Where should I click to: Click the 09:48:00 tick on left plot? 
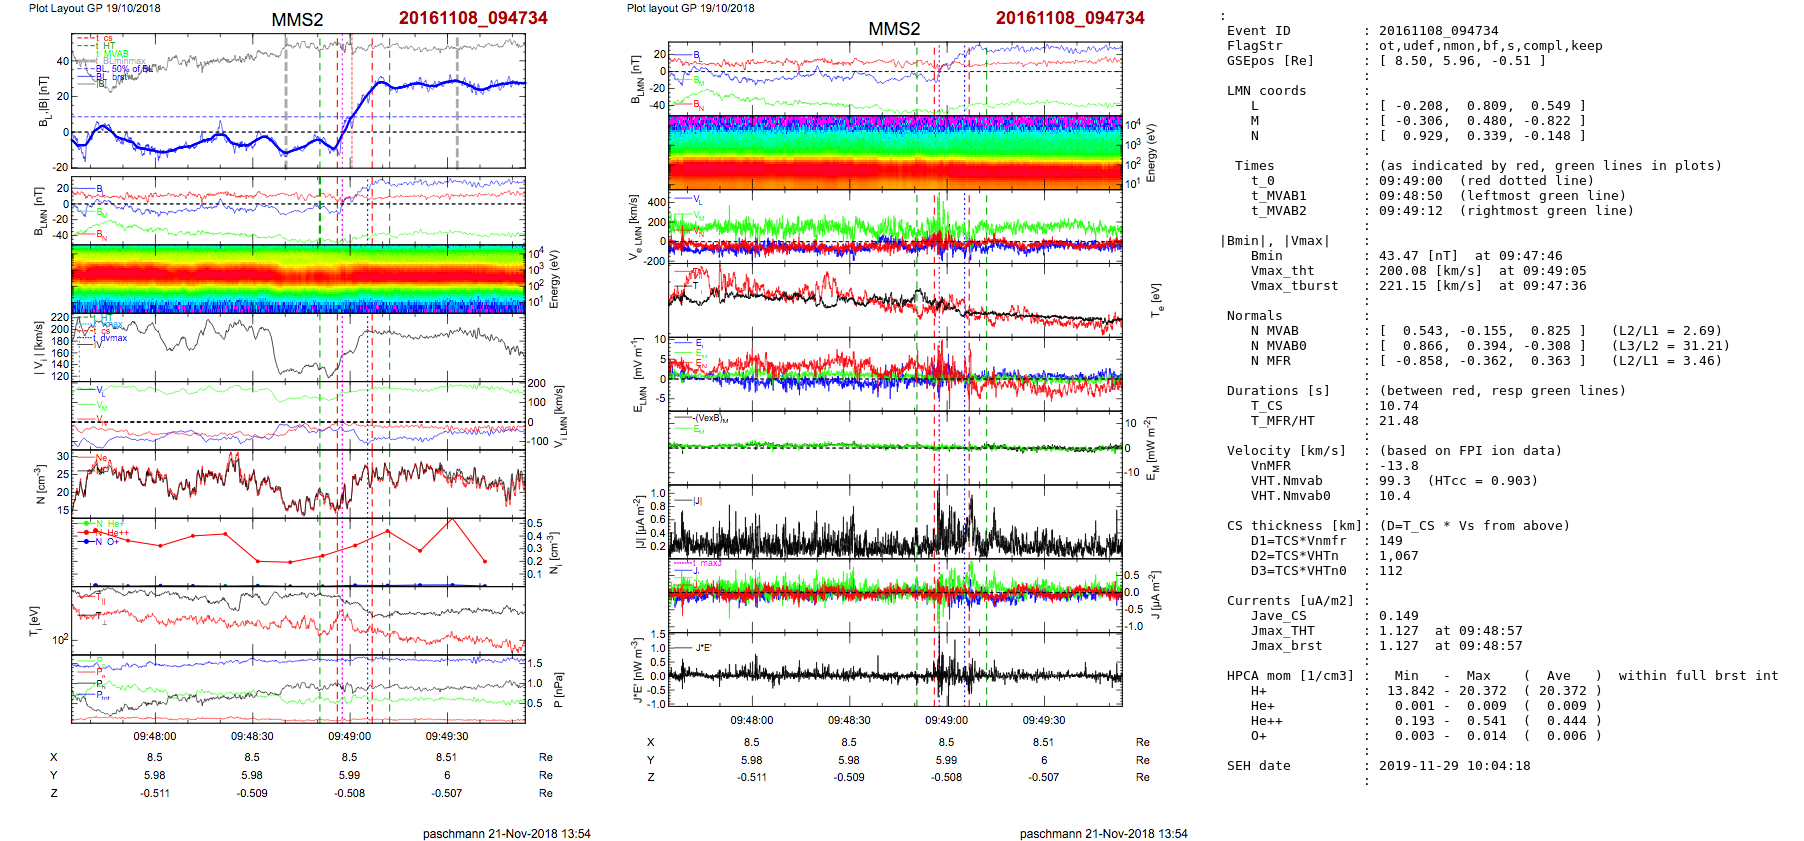(x=155, y=736)
